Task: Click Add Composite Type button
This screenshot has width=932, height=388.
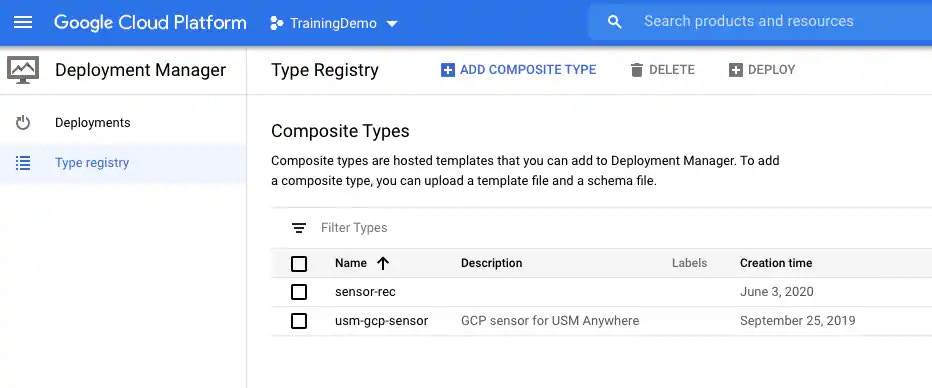Action: tap(518, 70)
